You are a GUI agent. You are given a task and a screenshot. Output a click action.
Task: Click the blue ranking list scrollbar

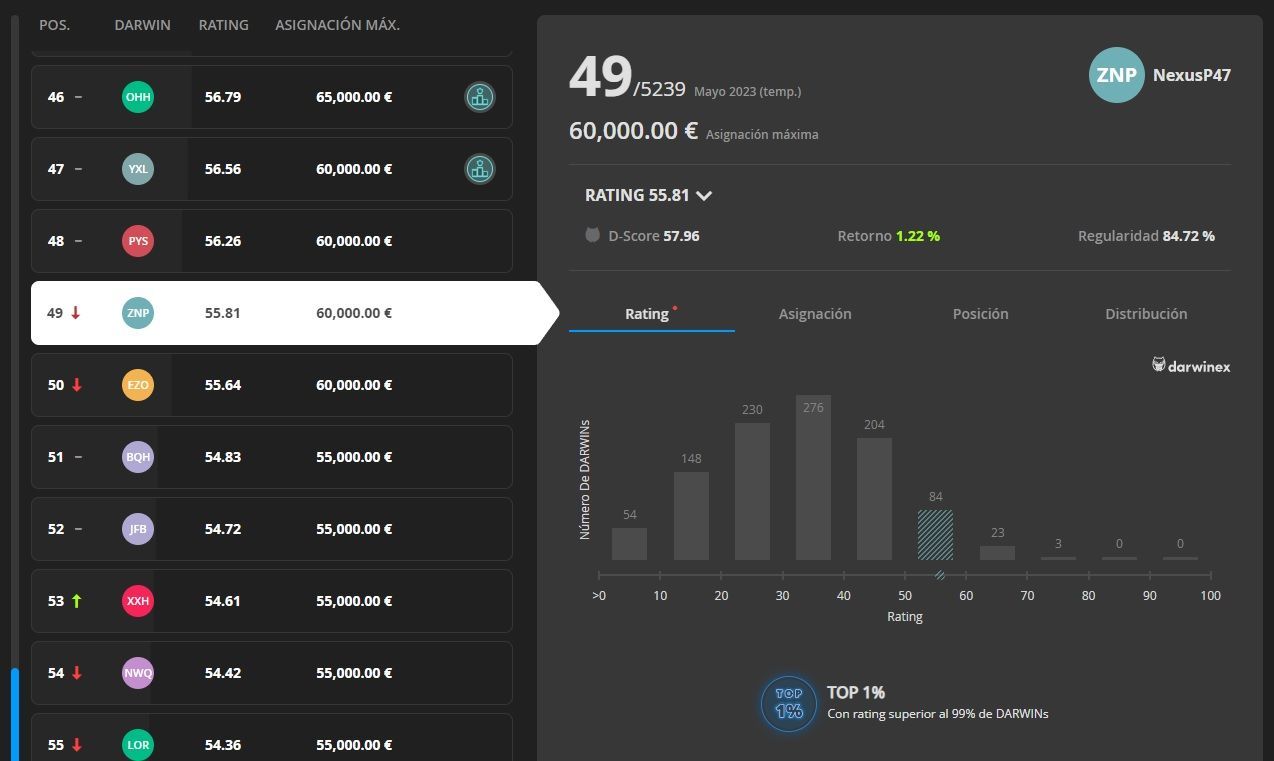tap(15, 714)
